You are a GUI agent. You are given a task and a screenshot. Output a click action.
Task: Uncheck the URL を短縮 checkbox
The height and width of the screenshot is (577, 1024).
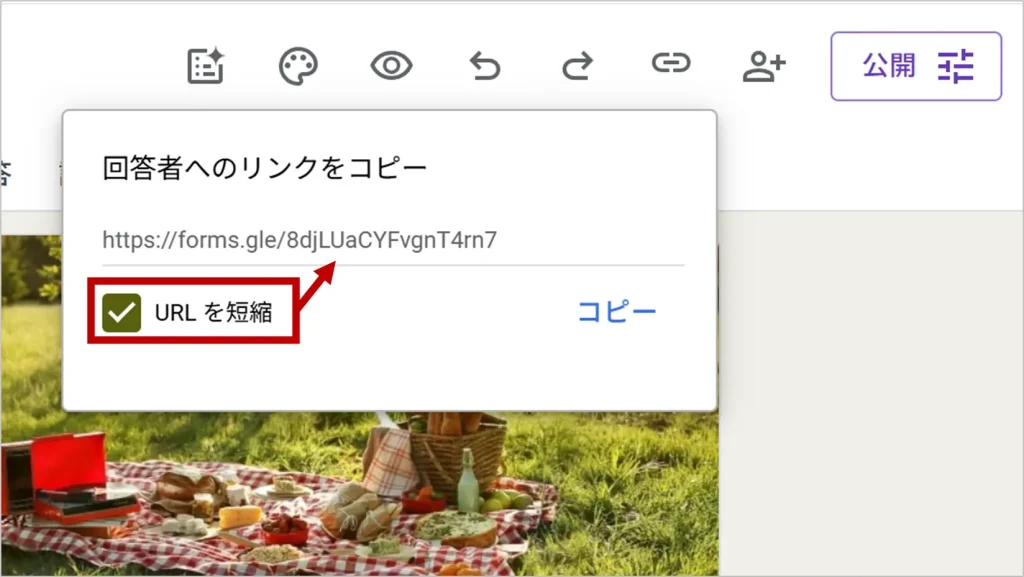121,313
